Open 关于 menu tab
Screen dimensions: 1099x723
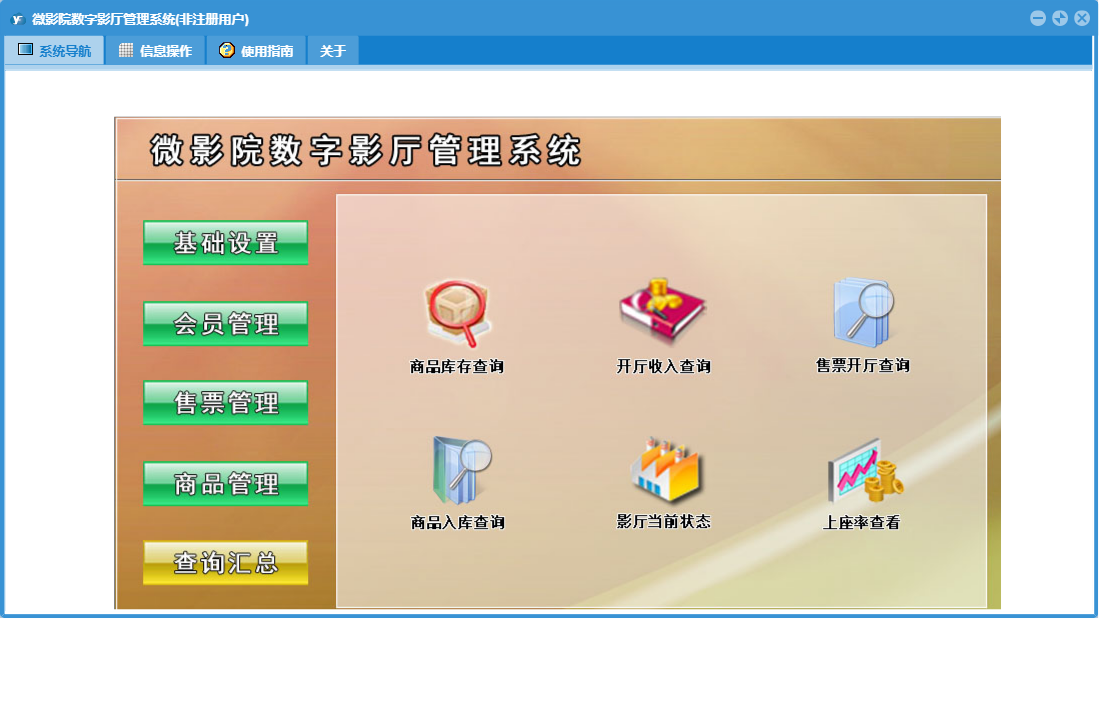(x=333, y=50)
